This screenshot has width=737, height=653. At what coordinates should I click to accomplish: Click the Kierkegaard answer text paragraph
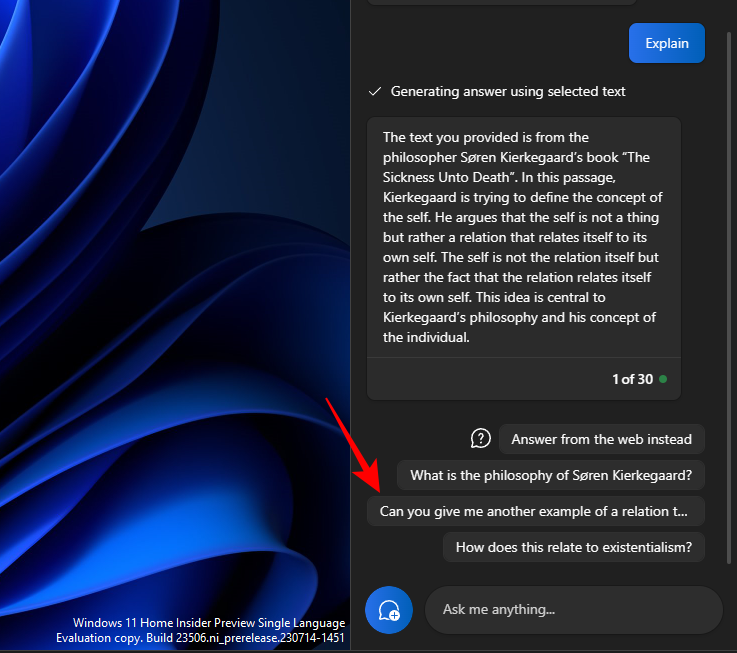[523, 237]
